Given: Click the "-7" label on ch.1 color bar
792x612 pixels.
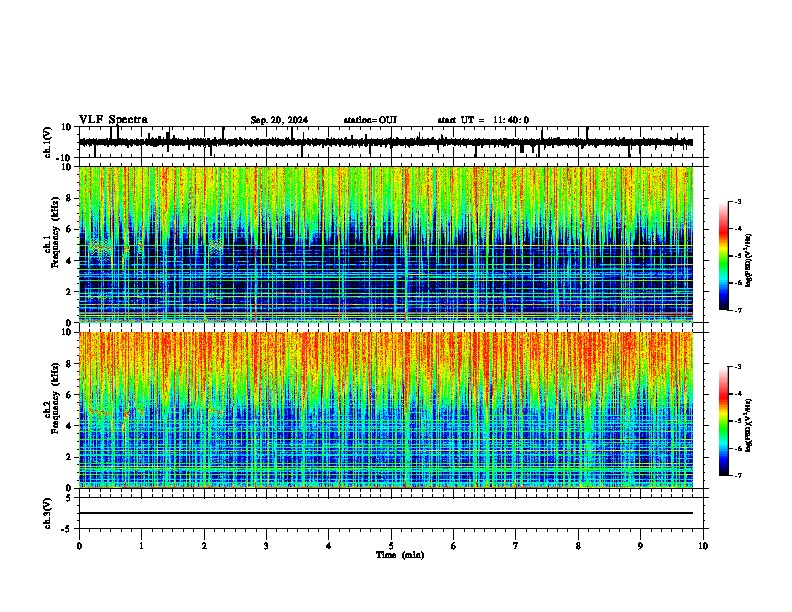Looking at the screenshot, I should pyautogui.click(x=737, y=310).
